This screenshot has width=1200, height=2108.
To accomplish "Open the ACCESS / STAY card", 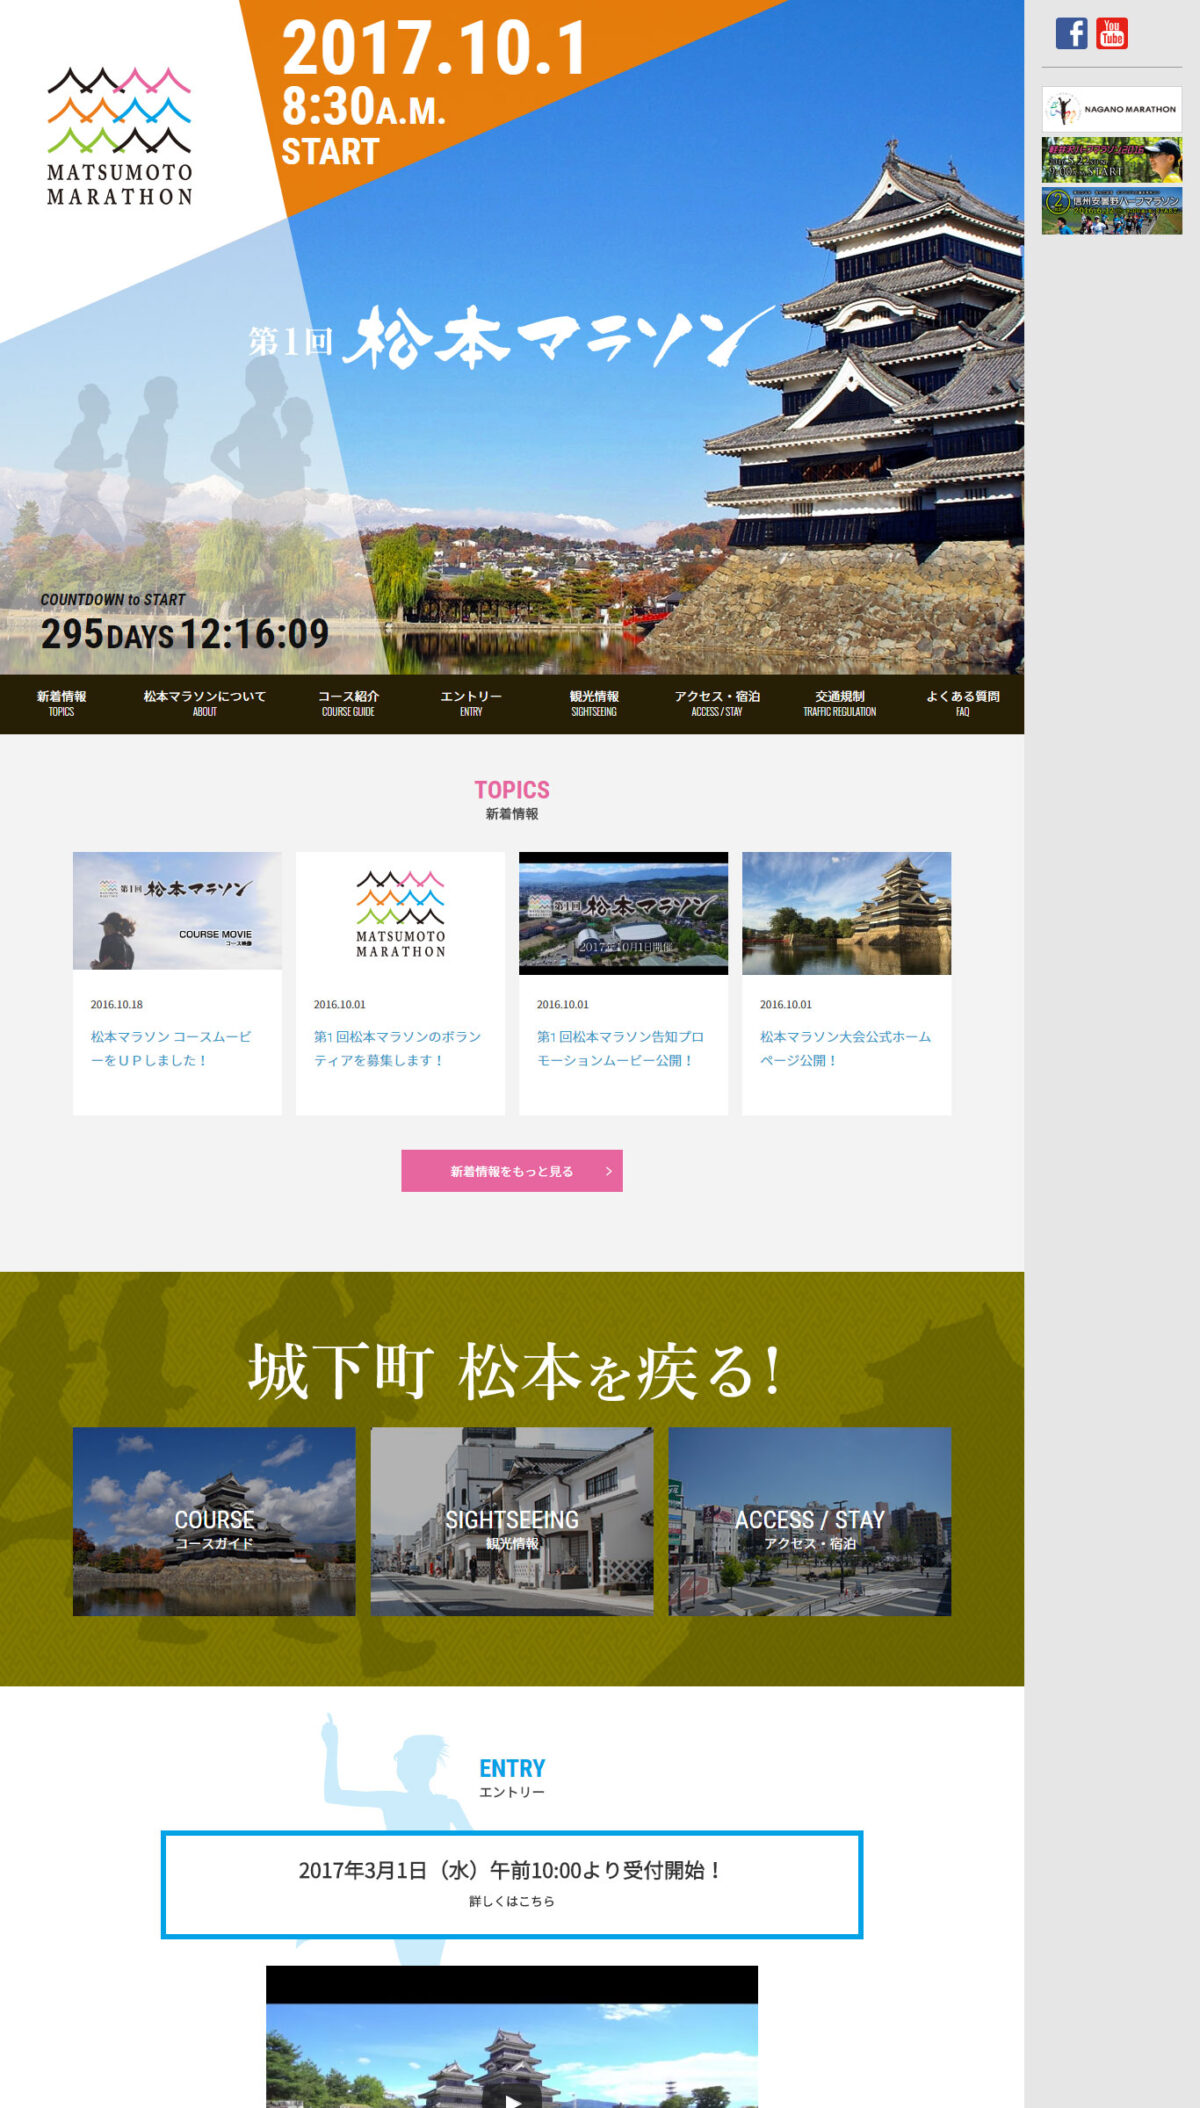I will [x=810, y=1521].
